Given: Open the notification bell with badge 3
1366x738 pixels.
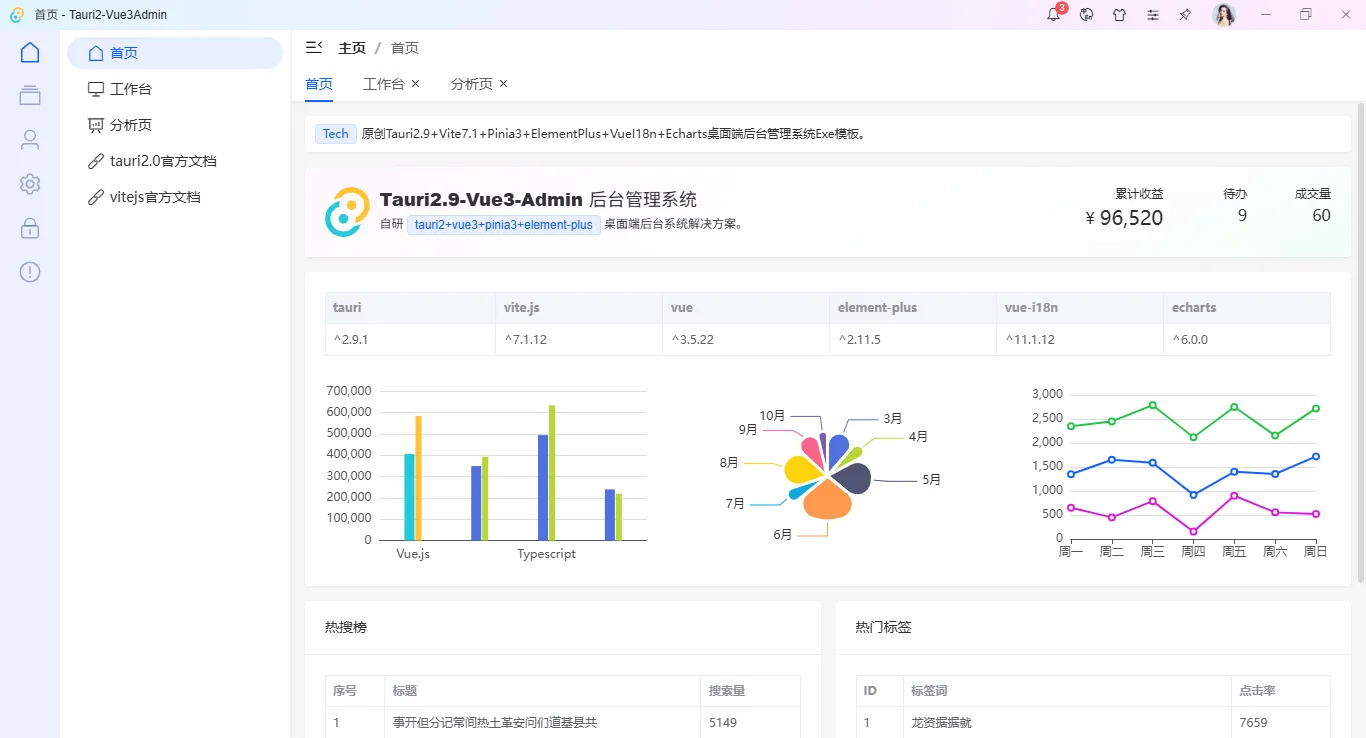Looking at the screenshot, I should pyautogui.click(x=1053, y=15).
